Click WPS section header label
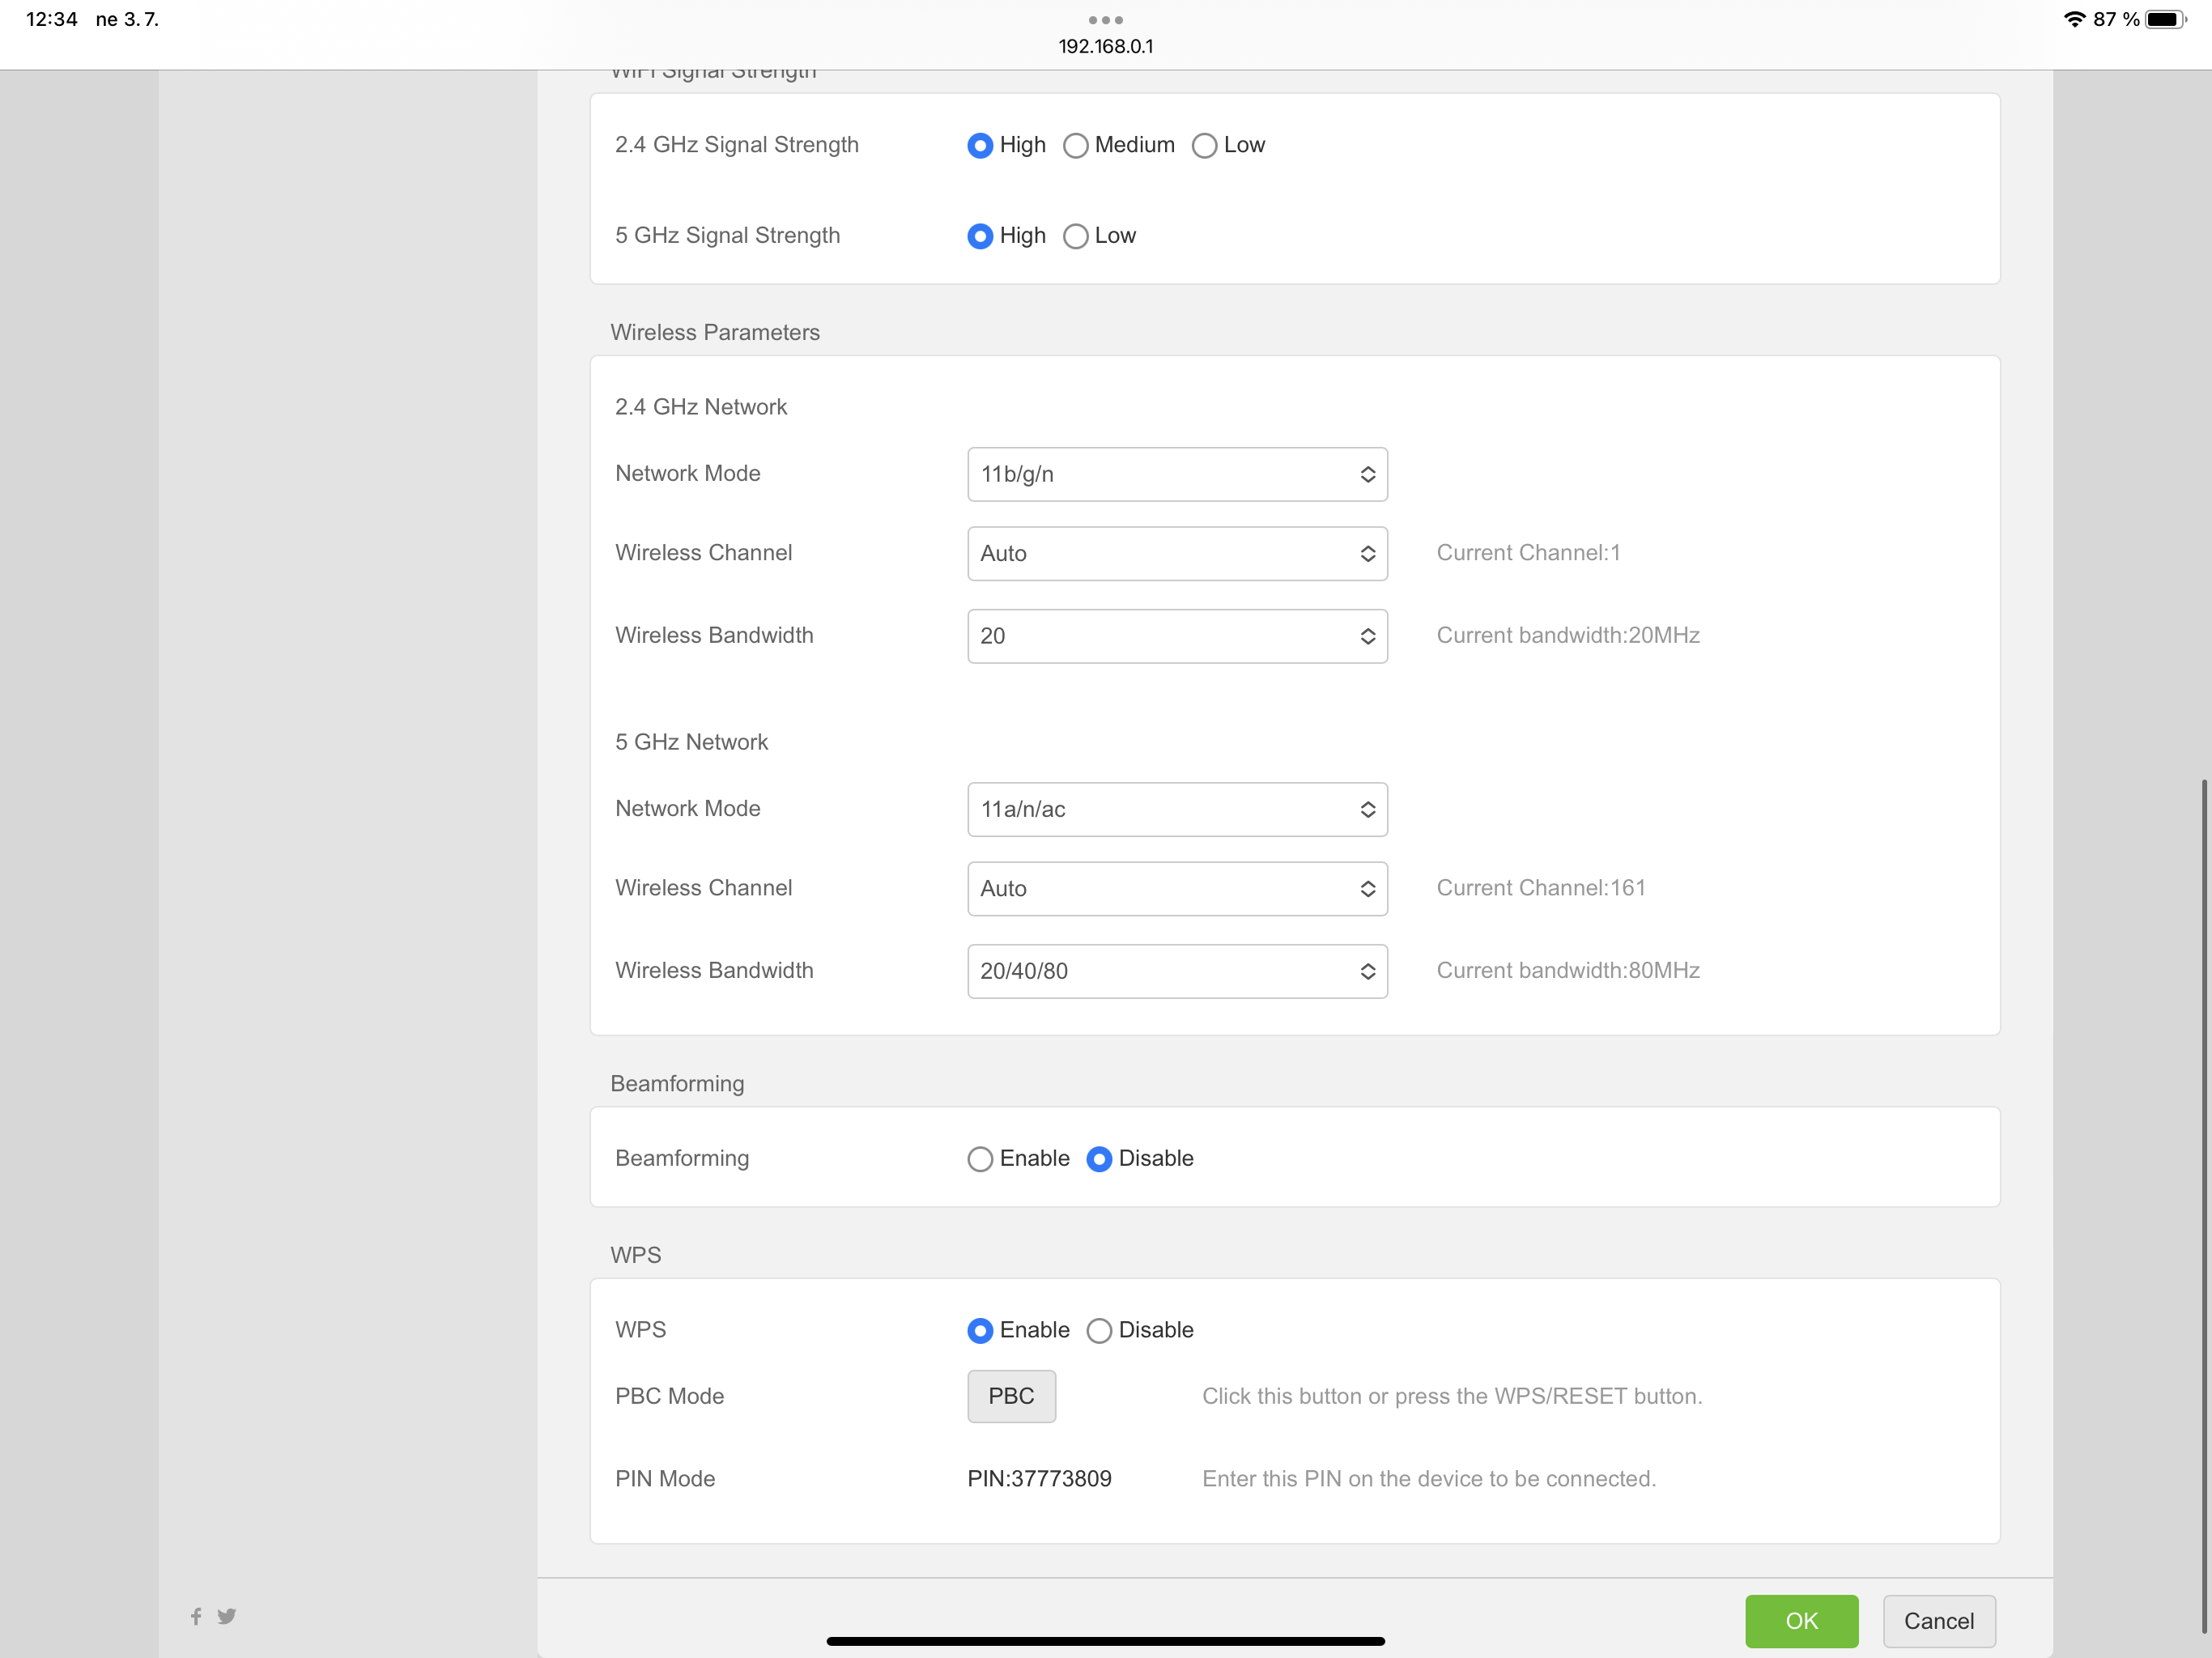This screenshot has height=1658, width=2212. click(x=637, y=1254)
